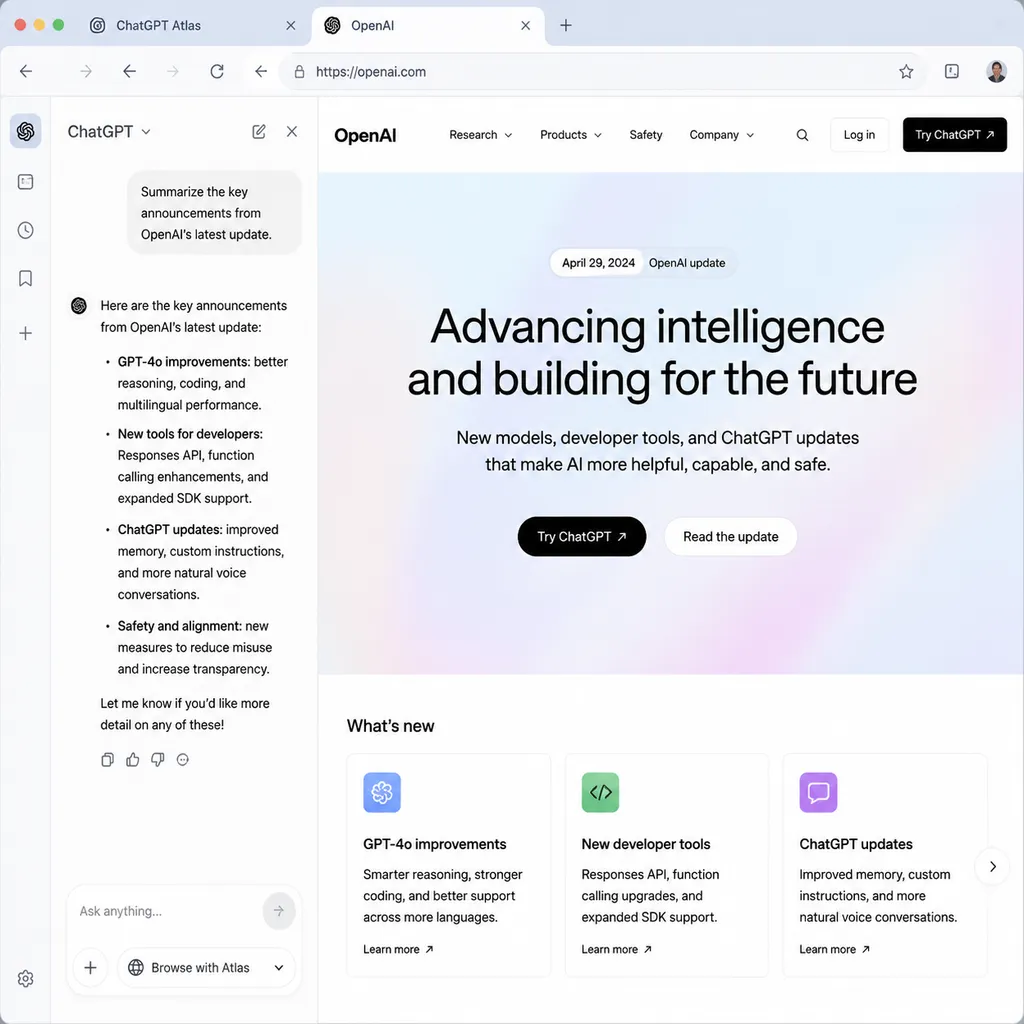1024x1024 pixels.
Task: Expand the ChatGPT model dropdown
Action: 109,131
